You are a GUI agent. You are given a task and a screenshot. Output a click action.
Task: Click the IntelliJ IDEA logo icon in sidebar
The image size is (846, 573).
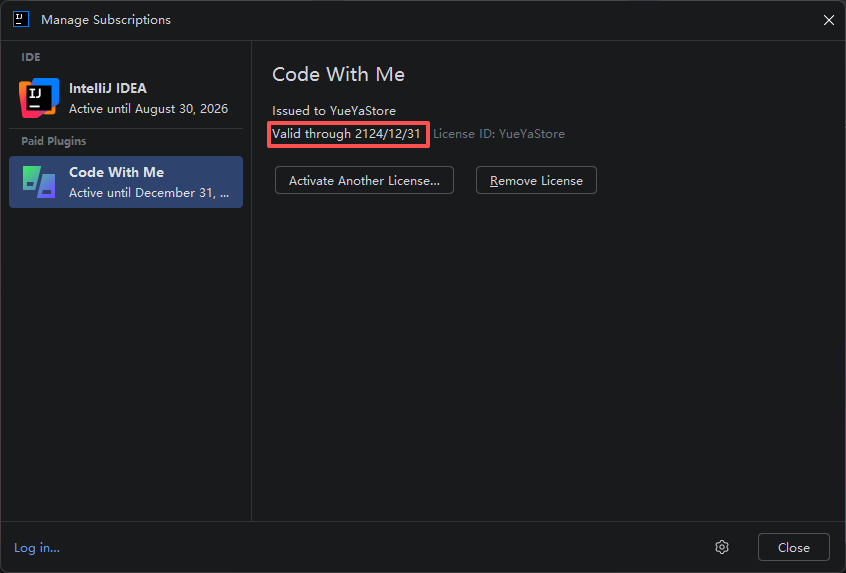[x=39, y=98]
